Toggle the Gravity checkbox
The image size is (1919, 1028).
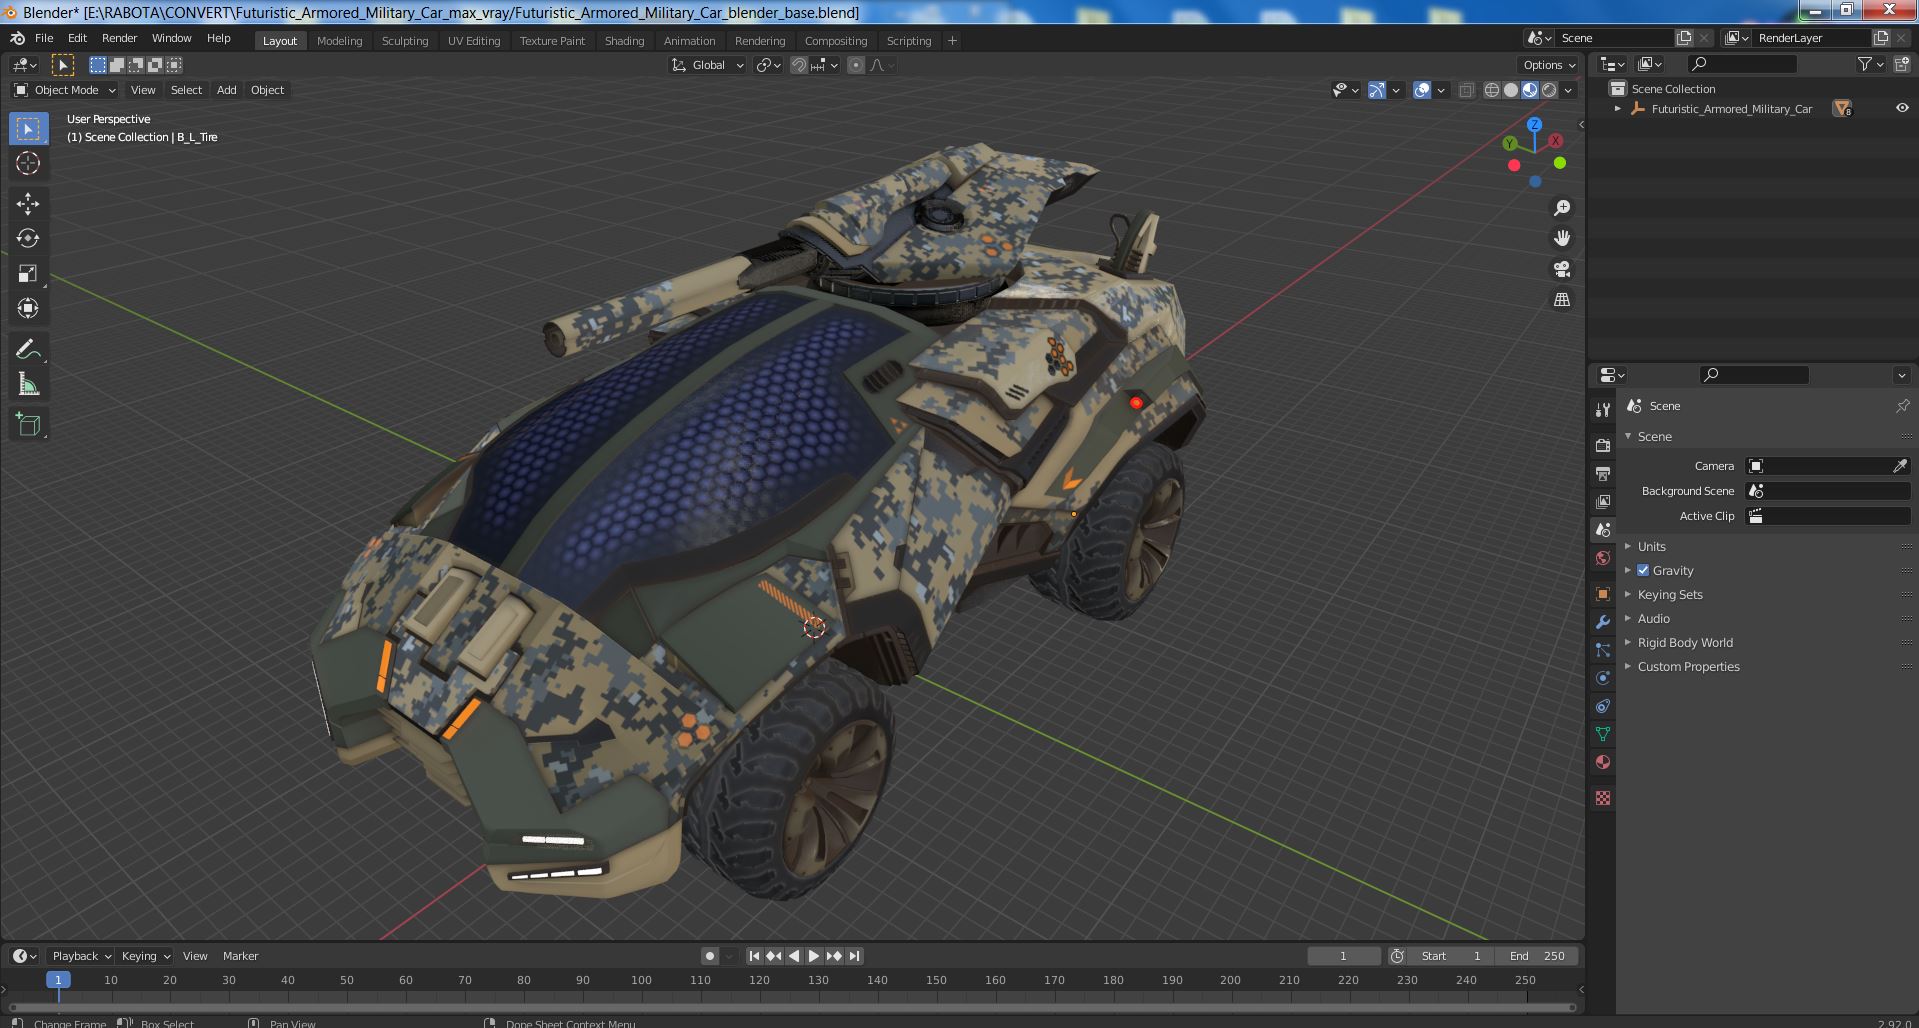1643,570
